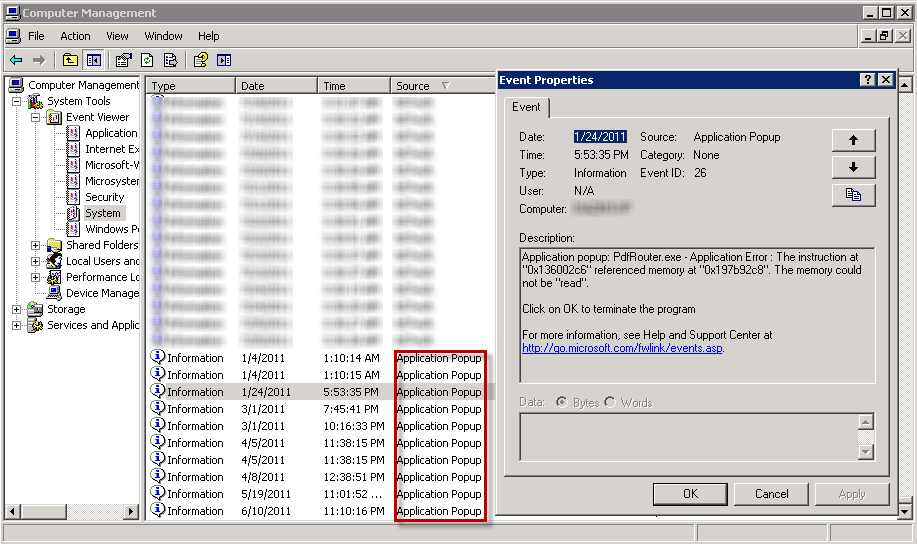Select the Bytes radio button
Image resolution: width=917 pixels, height=544 pixels.
pyautogui.click(x=562, y=402)
